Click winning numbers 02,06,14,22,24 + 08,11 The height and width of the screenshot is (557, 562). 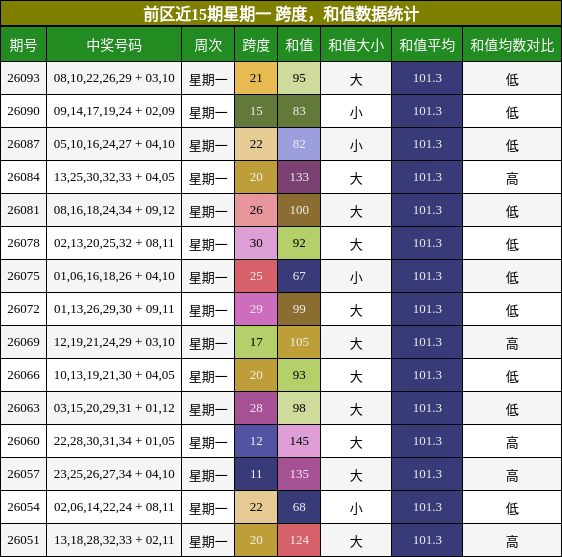tap(114, 507)
